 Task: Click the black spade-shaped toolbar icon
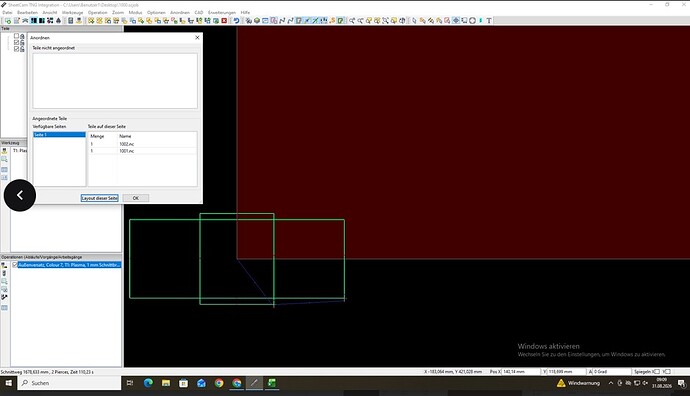pyautogui.click(x=59, y=21)
